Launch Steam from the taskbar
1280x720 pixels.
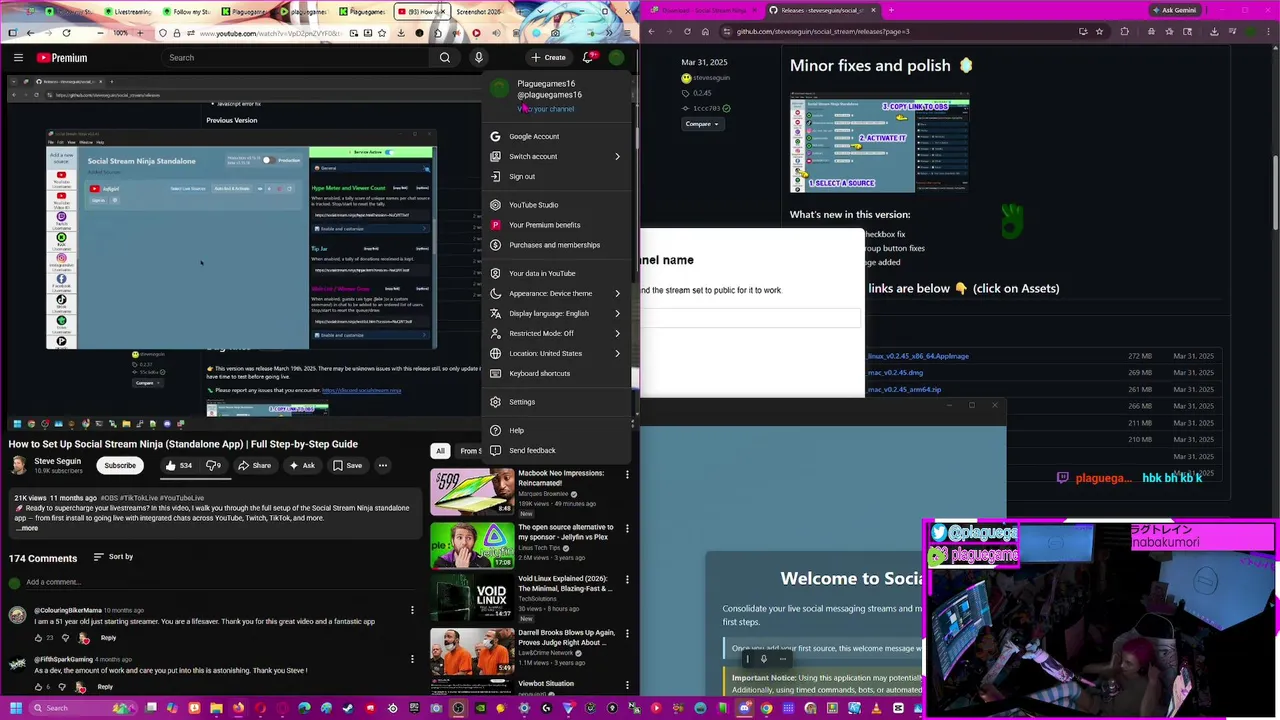348,708
